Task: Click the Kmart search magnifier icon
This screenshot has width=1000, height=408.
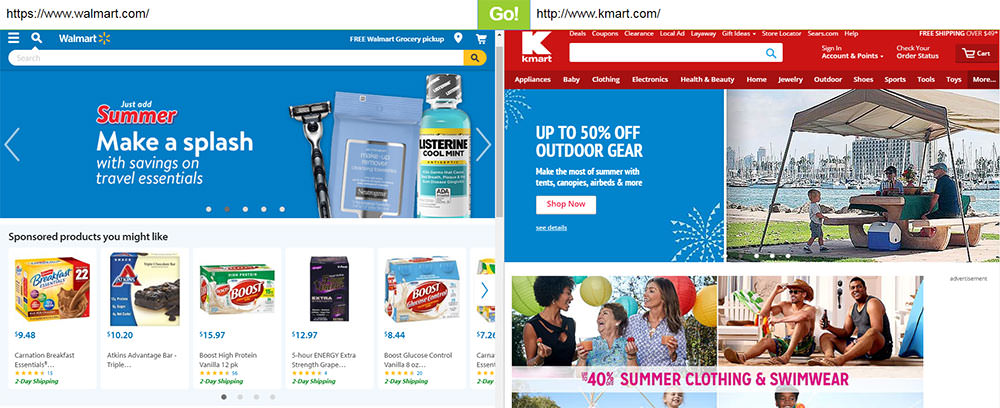Action: tap(771, 54)
